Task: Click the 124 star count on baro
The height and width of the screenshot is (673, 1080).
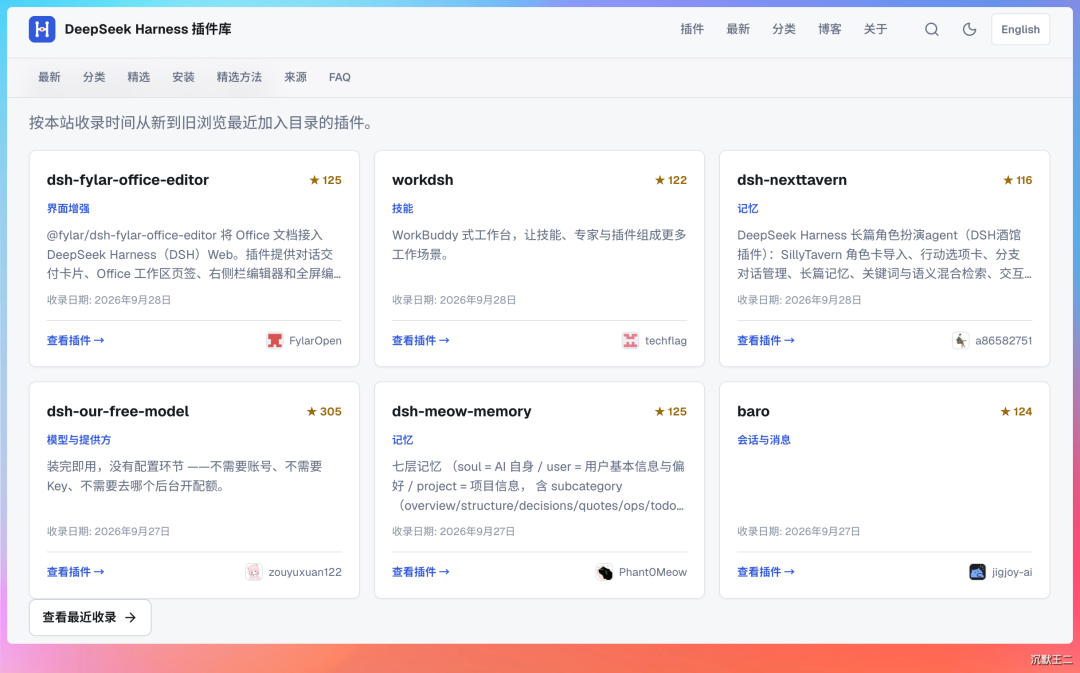Action: click(x=1016, y=411)
